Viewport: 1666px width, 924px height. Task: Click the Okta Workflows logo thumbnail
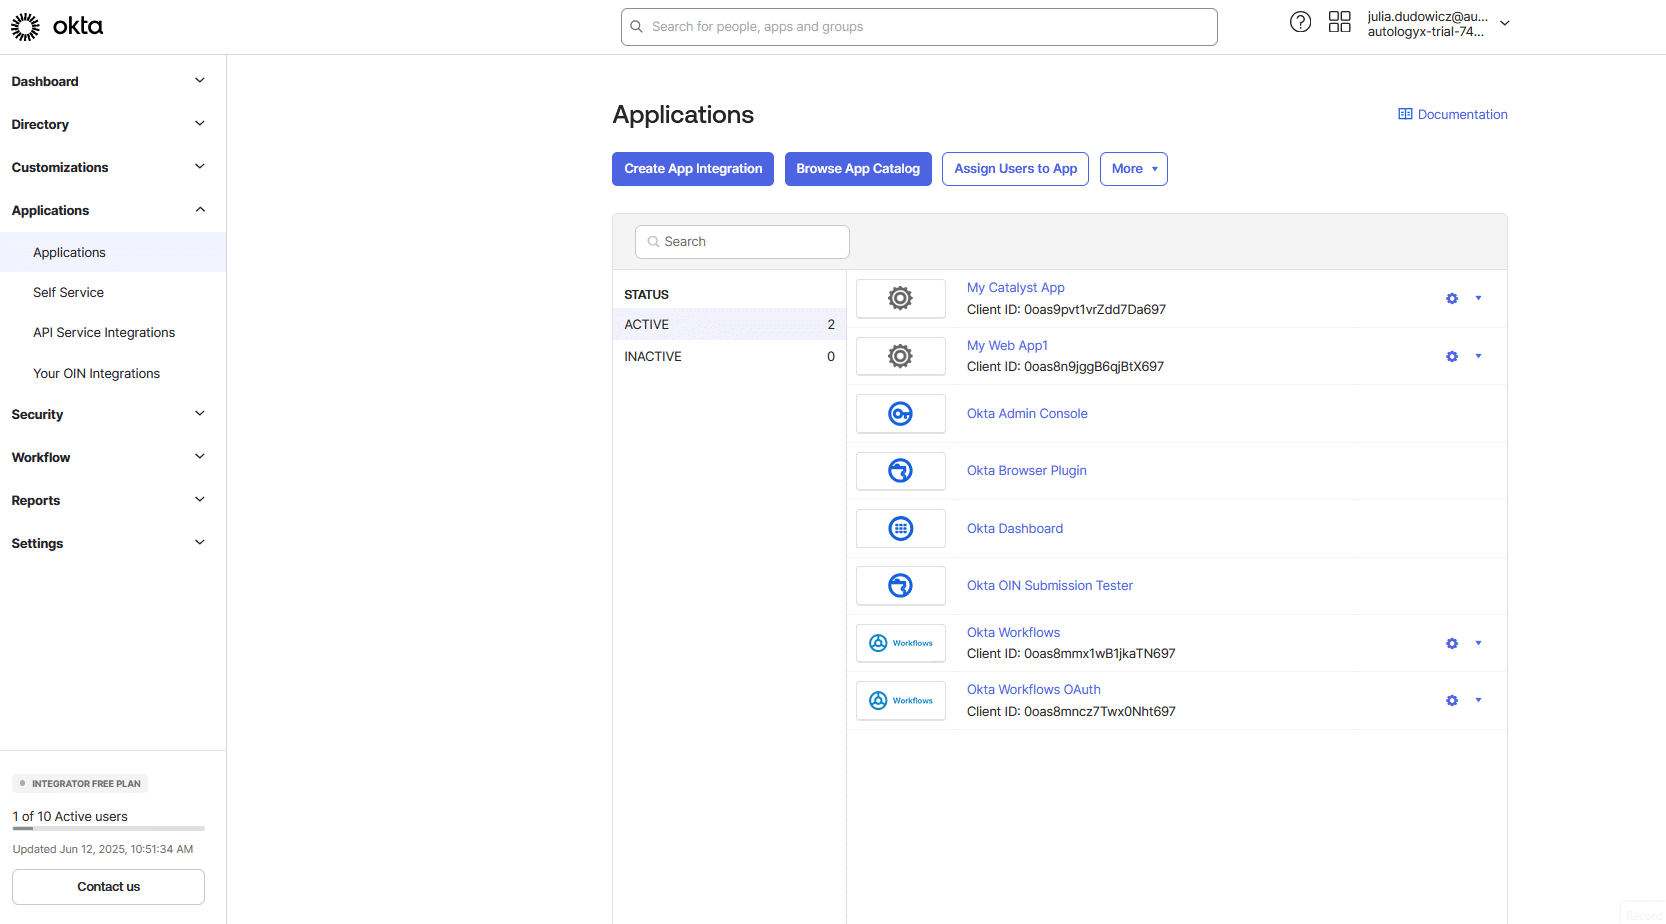click(901, 643)
